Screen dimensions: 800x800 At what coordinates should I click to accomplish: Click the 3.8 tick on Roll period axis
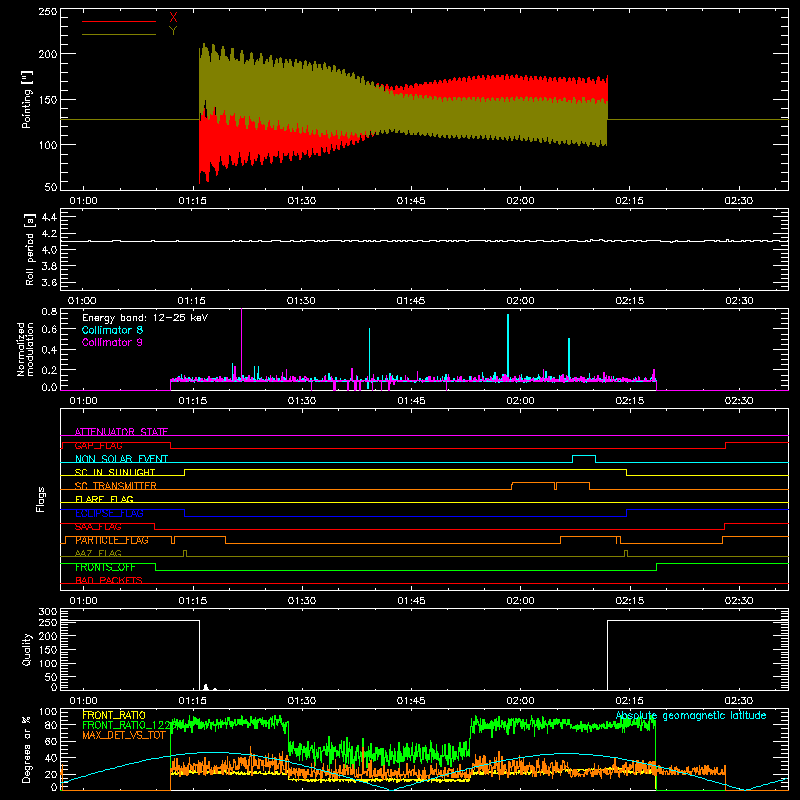click(x=49, y=266)
